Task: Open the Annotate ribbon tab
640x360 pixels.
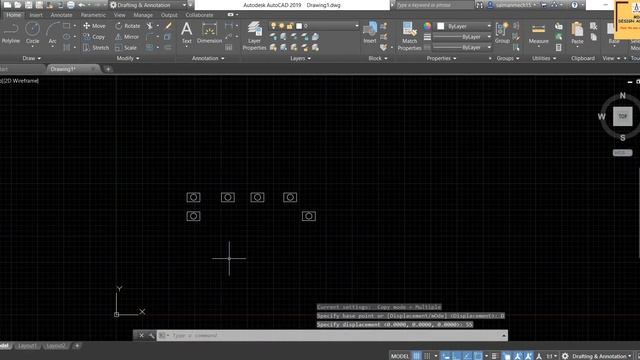Action: pyautogui.click(x=61, y=15)
